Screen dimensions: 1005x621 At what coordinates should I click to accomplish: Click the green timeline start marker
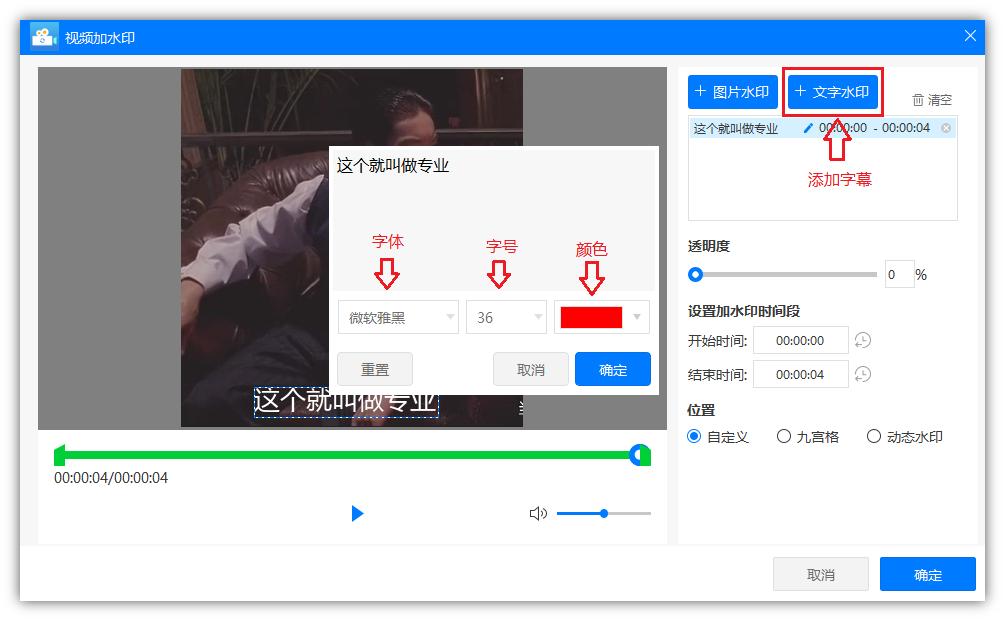tap(60, 456)
